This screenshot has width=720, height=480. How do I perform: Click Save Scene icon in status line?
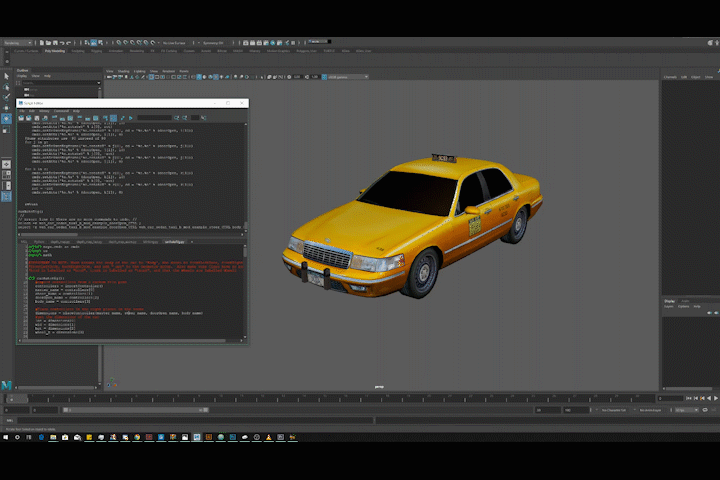point(55,43)
